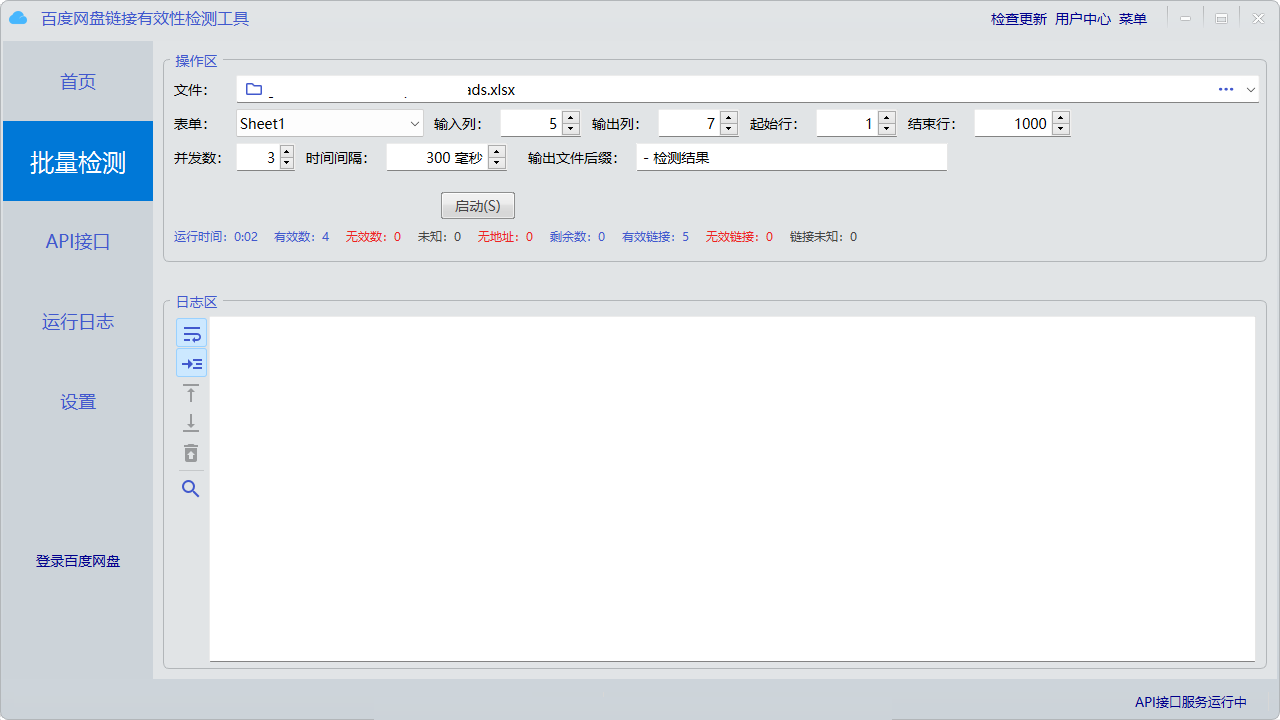Increase 输出列 value with up arrow
The height and width of the screenshot is (720, 1280).
coord(729,118)
